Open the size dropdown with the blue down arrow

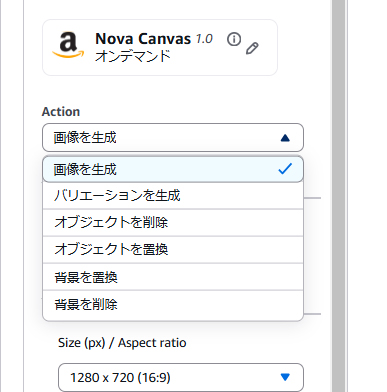(x=285, y=377)
